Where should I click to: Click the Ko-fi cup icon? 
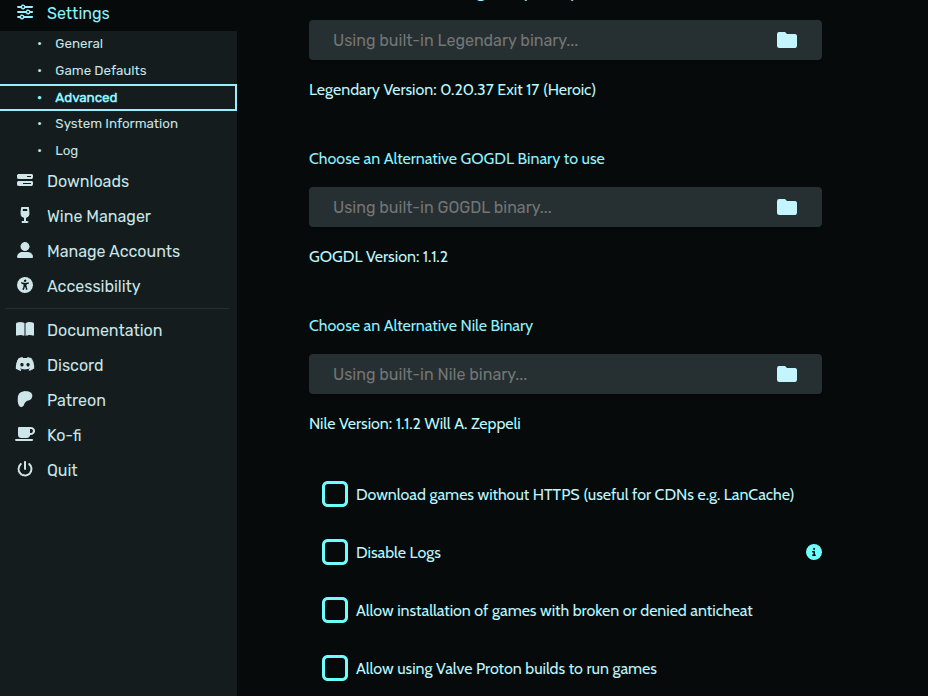pos(25,435)
